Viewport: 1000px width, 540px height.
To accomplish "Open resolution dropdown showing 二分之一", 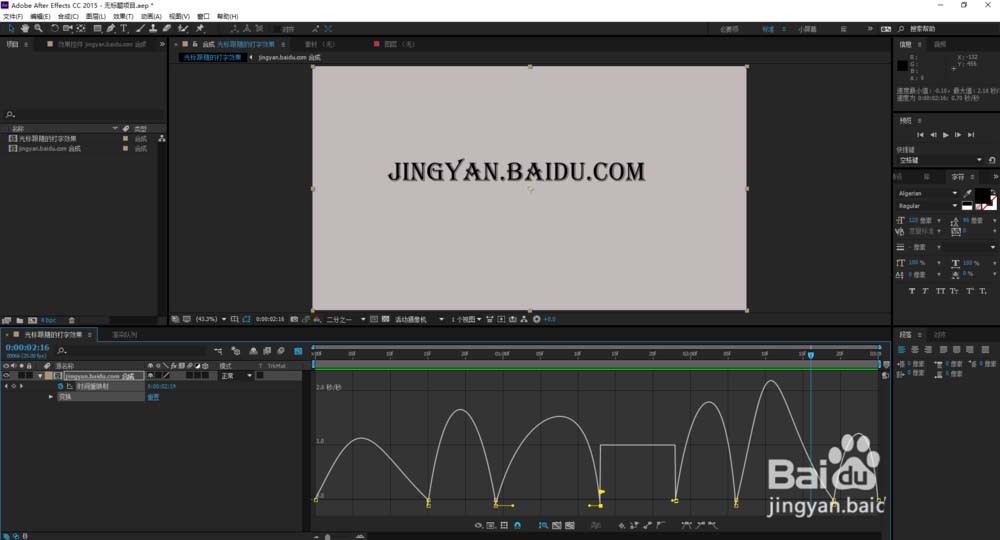I will point(346,319).
